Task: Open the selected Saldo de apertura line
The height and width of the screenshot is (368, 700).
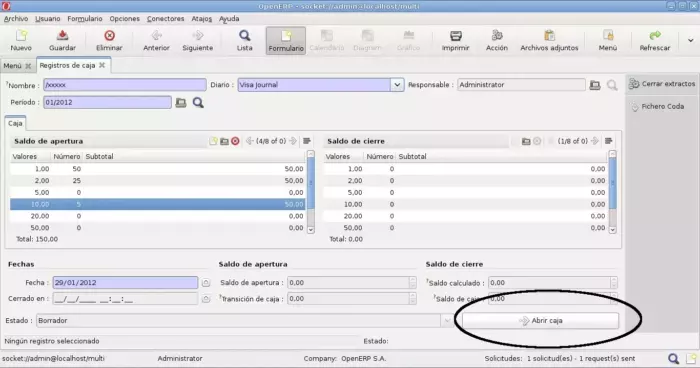Action: pyautogui.click(x=224, y=141)
